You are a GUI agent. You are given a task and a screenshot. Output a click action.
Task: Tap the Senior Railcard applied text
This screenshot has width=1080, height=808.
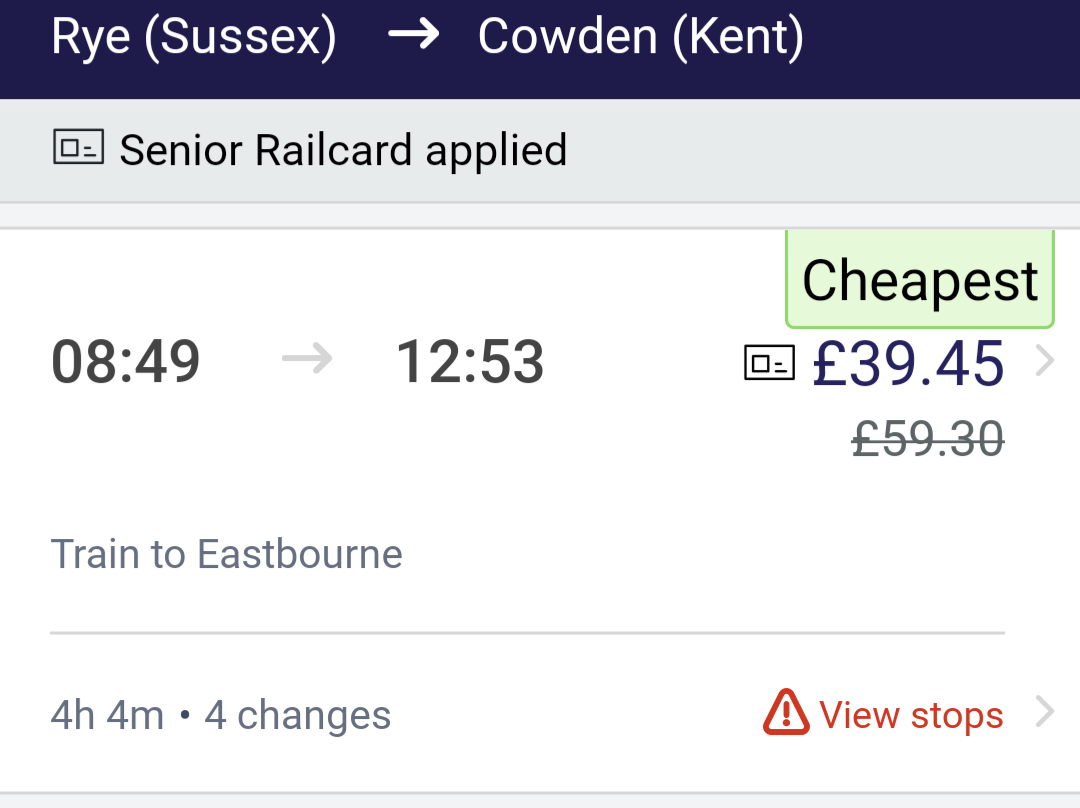click(x=343, y=151)
